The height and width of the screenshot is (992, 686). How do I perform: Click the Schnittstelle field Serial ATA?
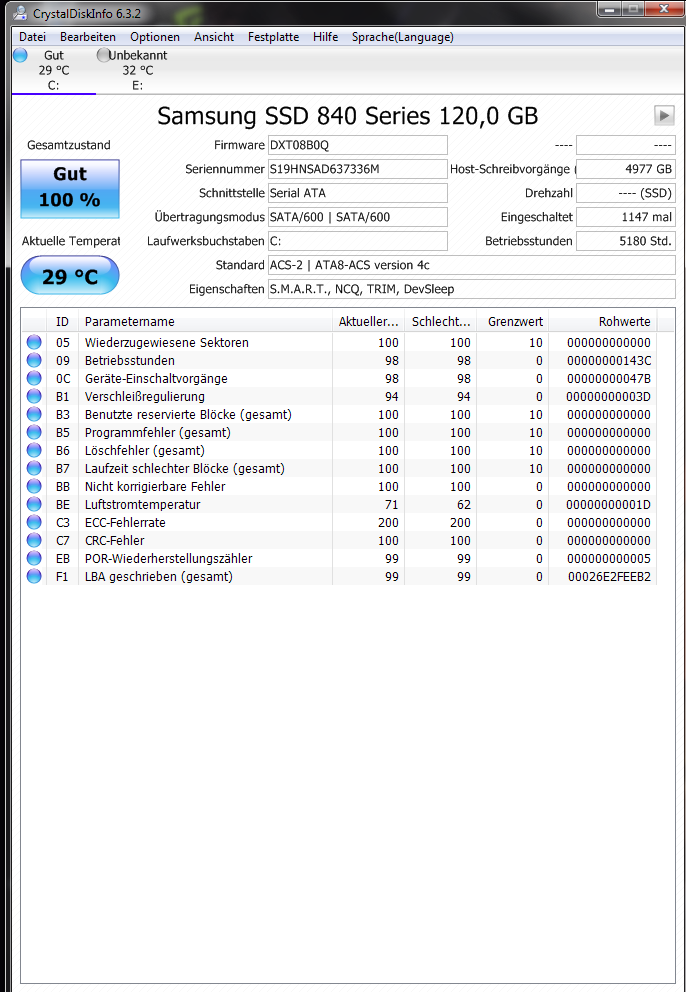point(358,193)
